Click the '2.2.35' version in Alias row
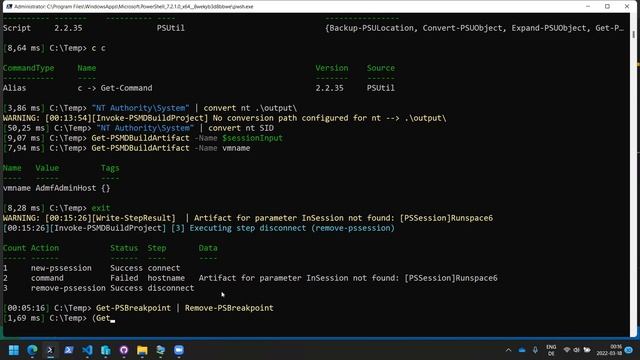 tap(329, 88)
